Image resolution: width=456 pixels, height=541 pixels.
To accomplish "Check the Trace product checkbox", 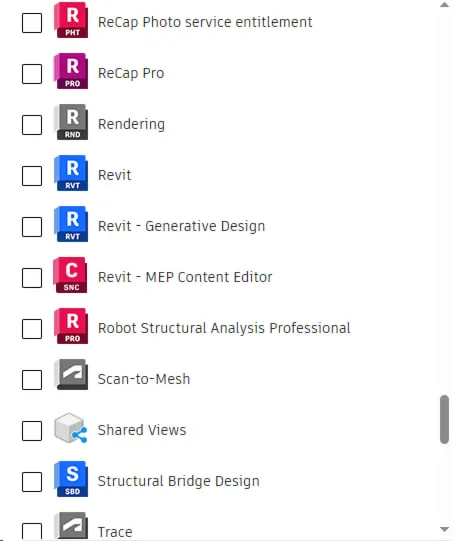I will click(32, 532).
